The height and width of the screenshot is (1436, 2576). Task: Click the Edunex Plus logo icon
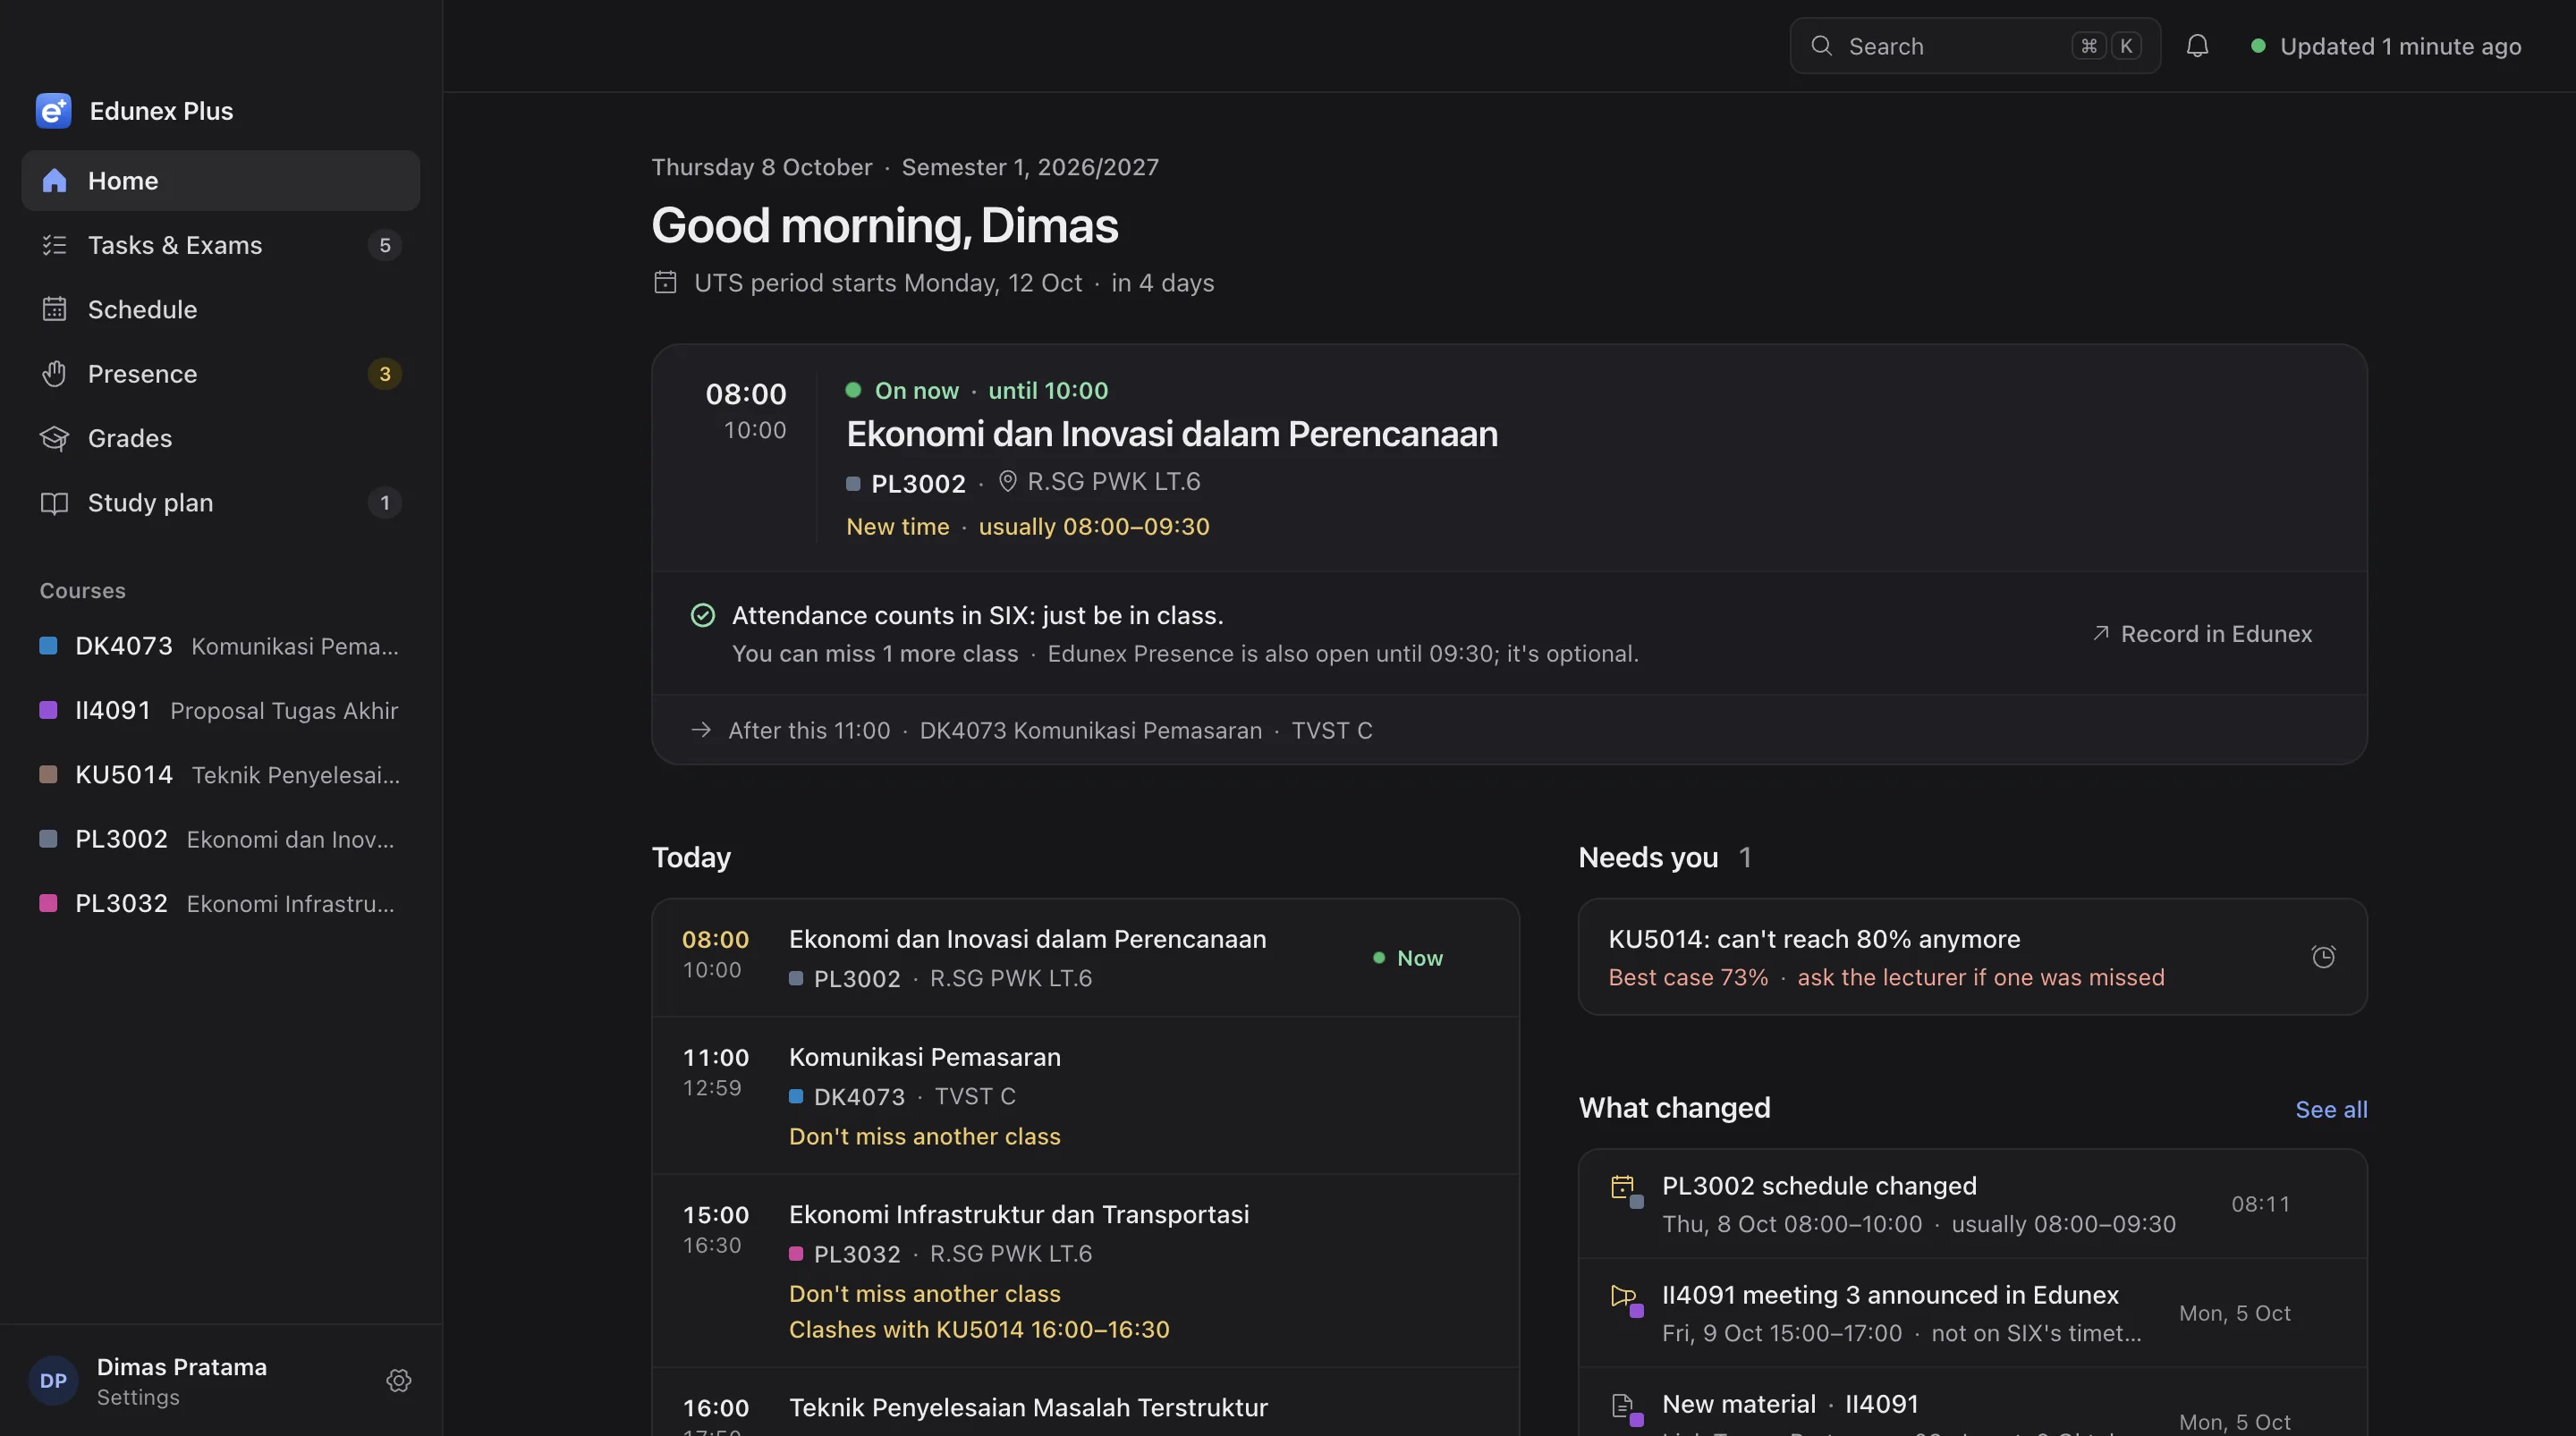53,111
